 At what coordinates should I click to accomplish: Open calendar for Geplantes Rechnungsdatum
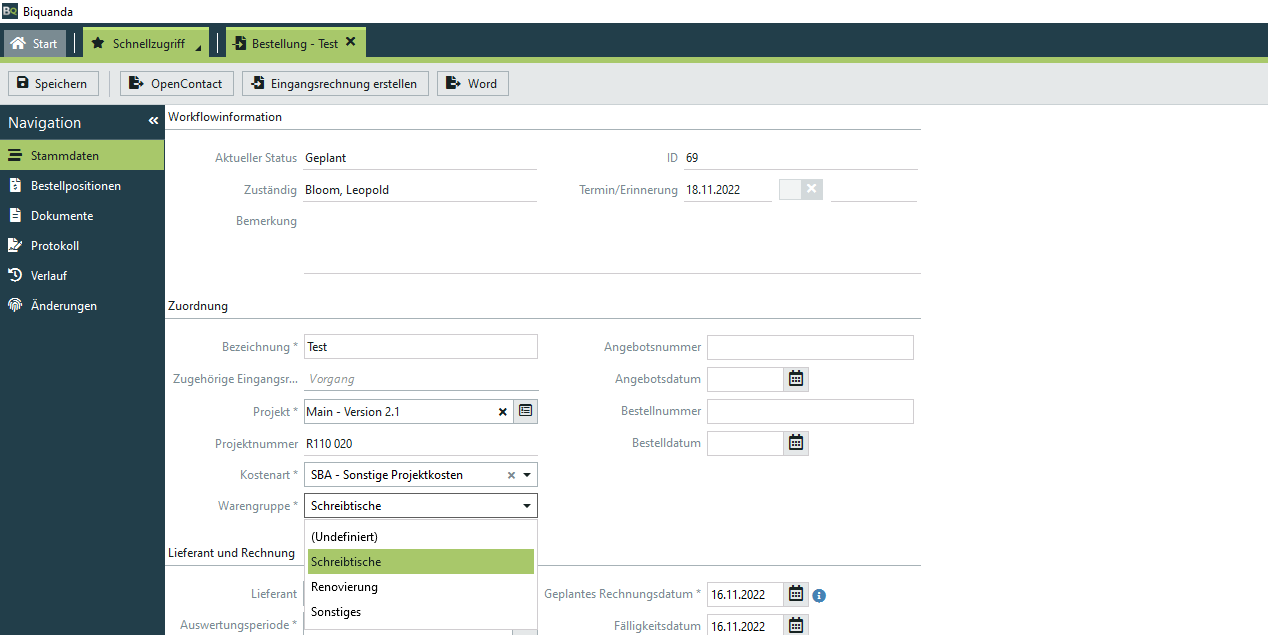tap(796, 594)
